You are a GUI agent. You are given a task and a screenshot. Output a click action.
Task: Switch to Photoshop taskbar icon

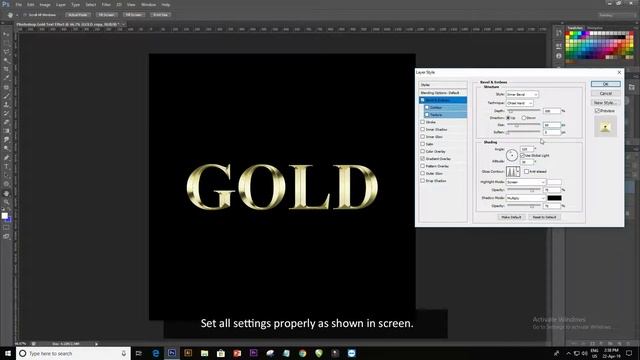[x=172, y=353]
